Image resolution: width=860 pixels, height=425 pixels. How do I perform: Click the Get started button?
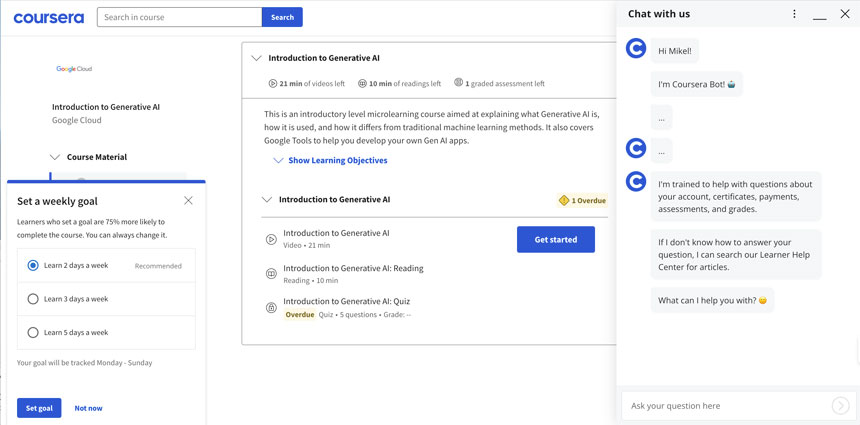pyautogui.click(x=555, y=239)
